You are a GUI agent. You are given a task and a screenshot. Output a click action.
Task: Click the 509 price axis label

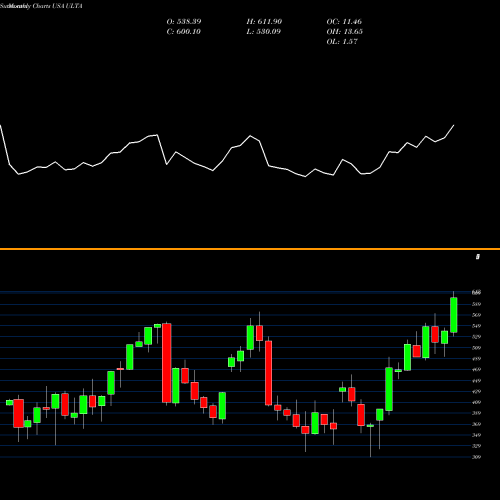pos(477,348)
